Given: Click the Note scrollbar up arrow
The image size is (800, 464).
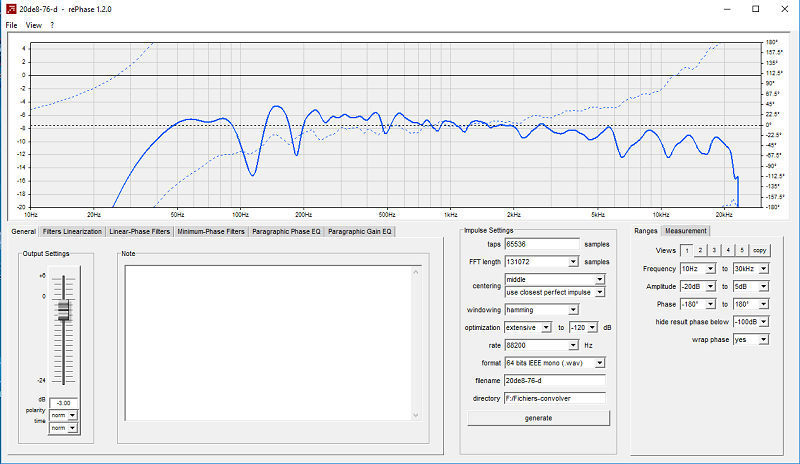Looking at the screenshot, I should (415, 272).
